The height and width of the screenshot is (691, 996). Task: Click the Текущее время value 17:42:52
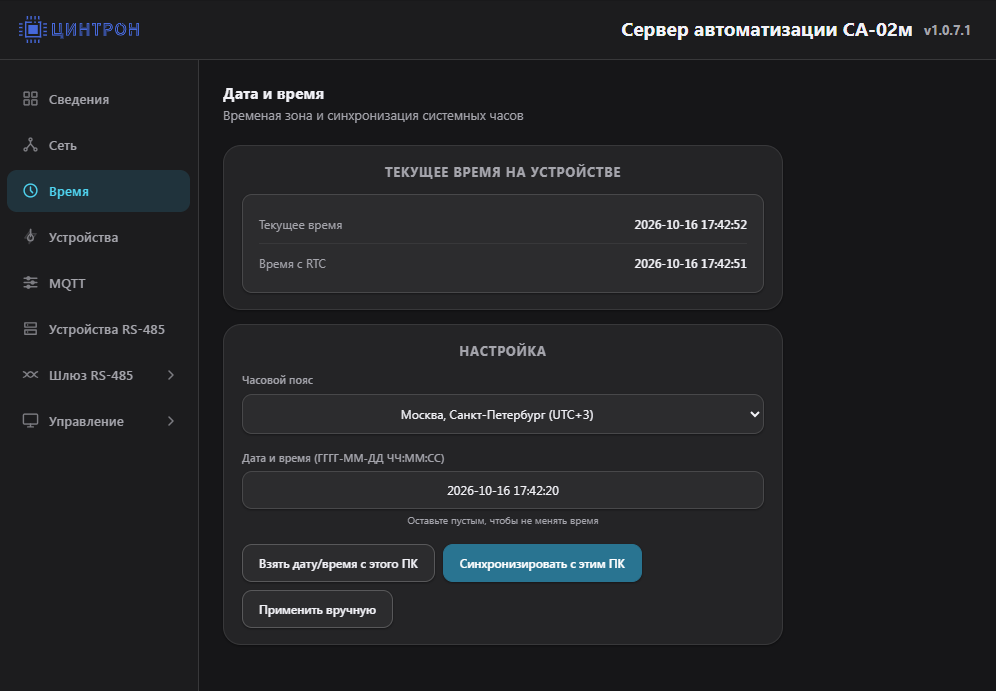[690, 225]
